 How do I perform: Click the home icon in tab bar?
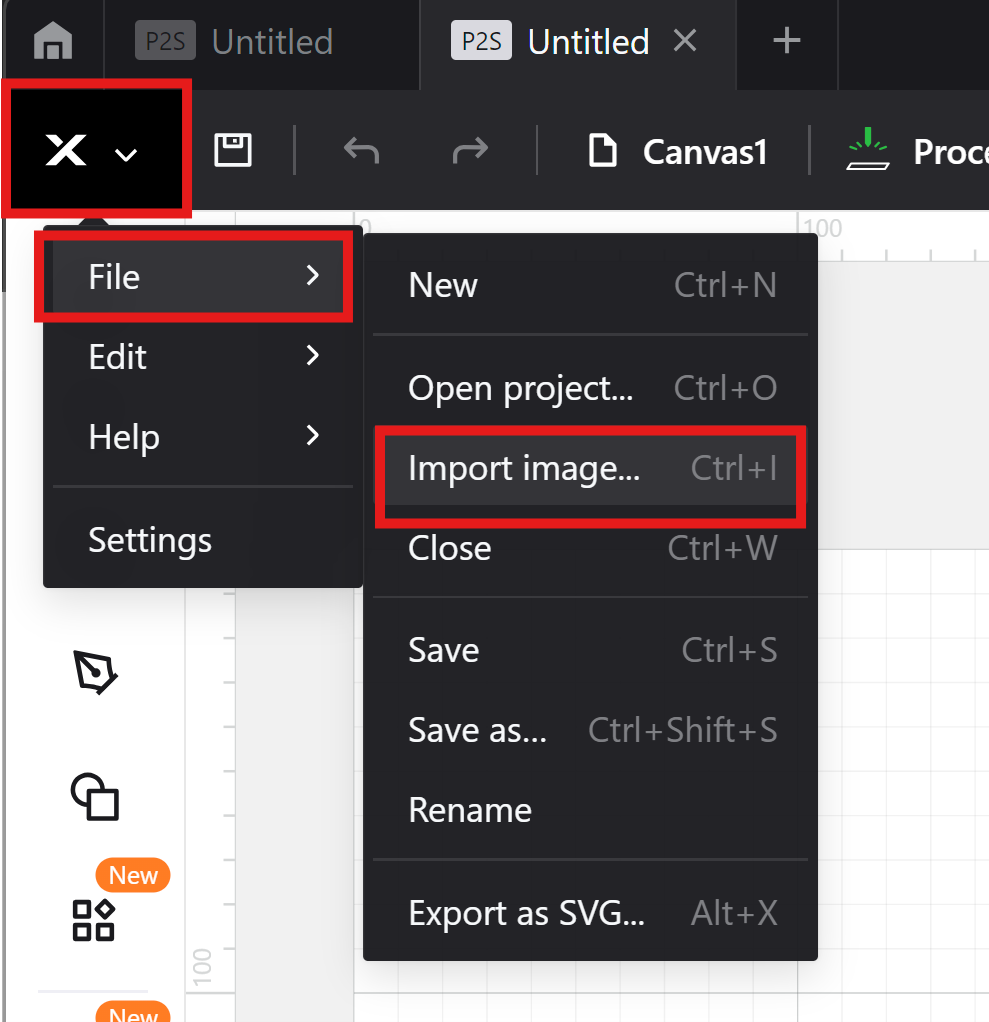click(x=53, y=42)
